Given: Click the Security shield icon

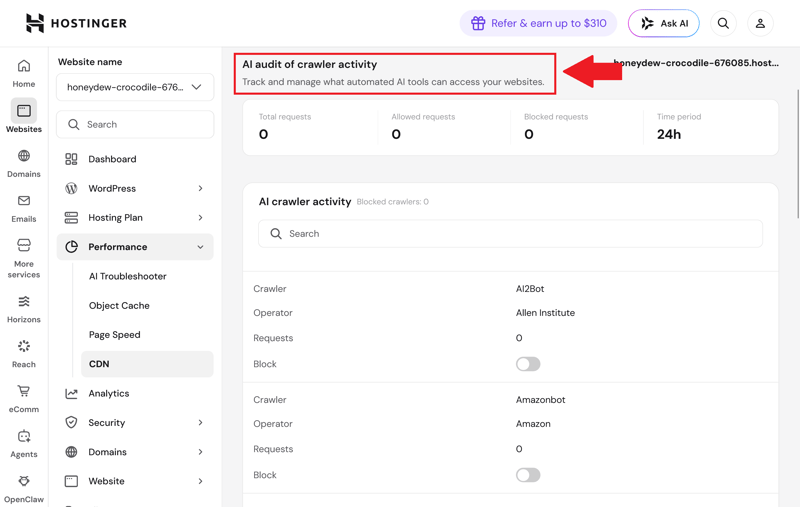Looking at the screenshot, I should coord(71,422).
